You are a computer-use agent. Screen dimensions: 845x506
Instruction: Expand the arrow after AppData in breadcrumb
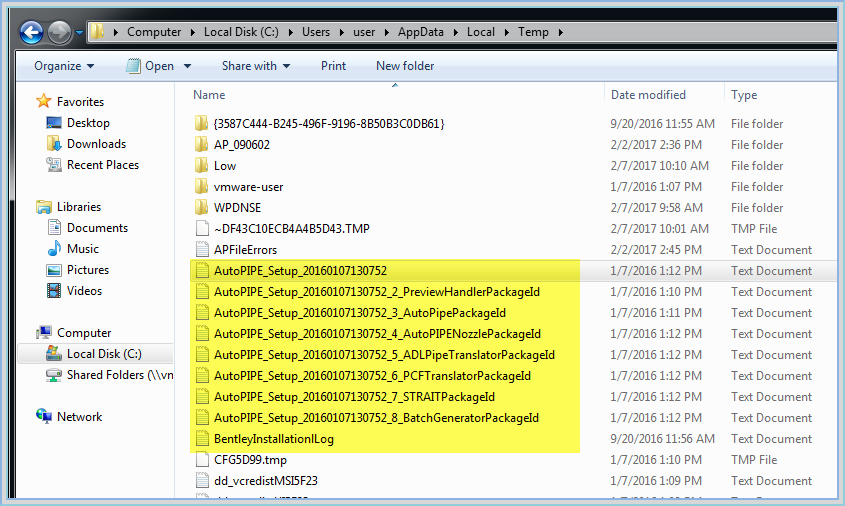455,32
